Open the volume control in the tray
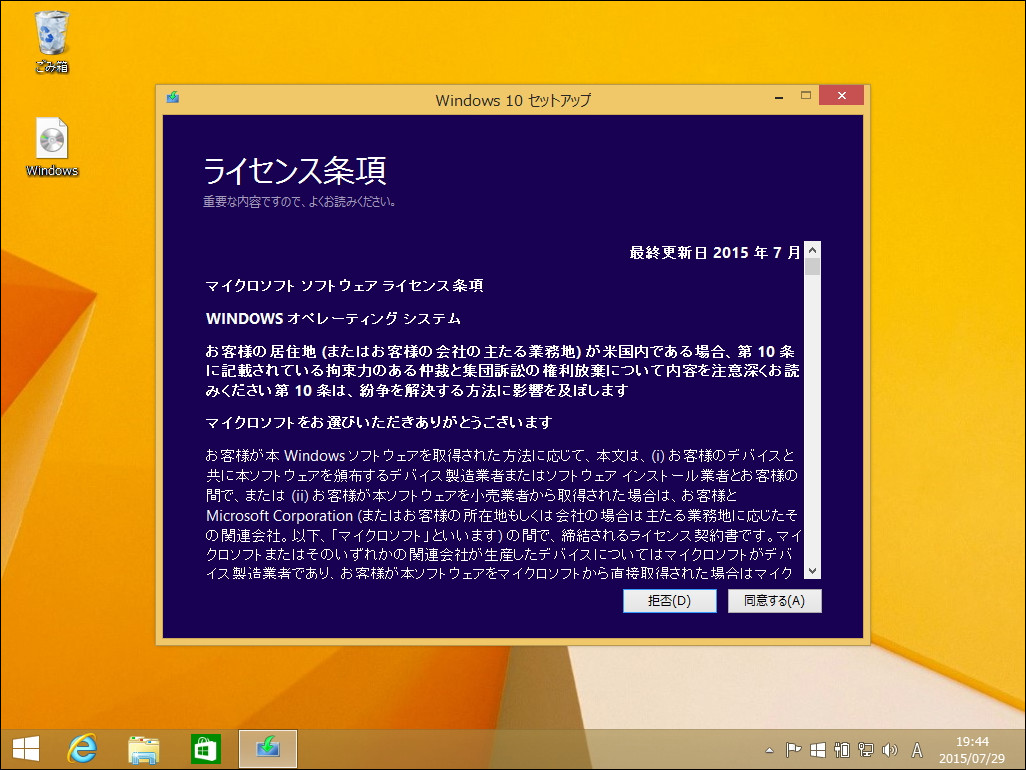This screenshot has height=770, width=1026. click(888, 748)
